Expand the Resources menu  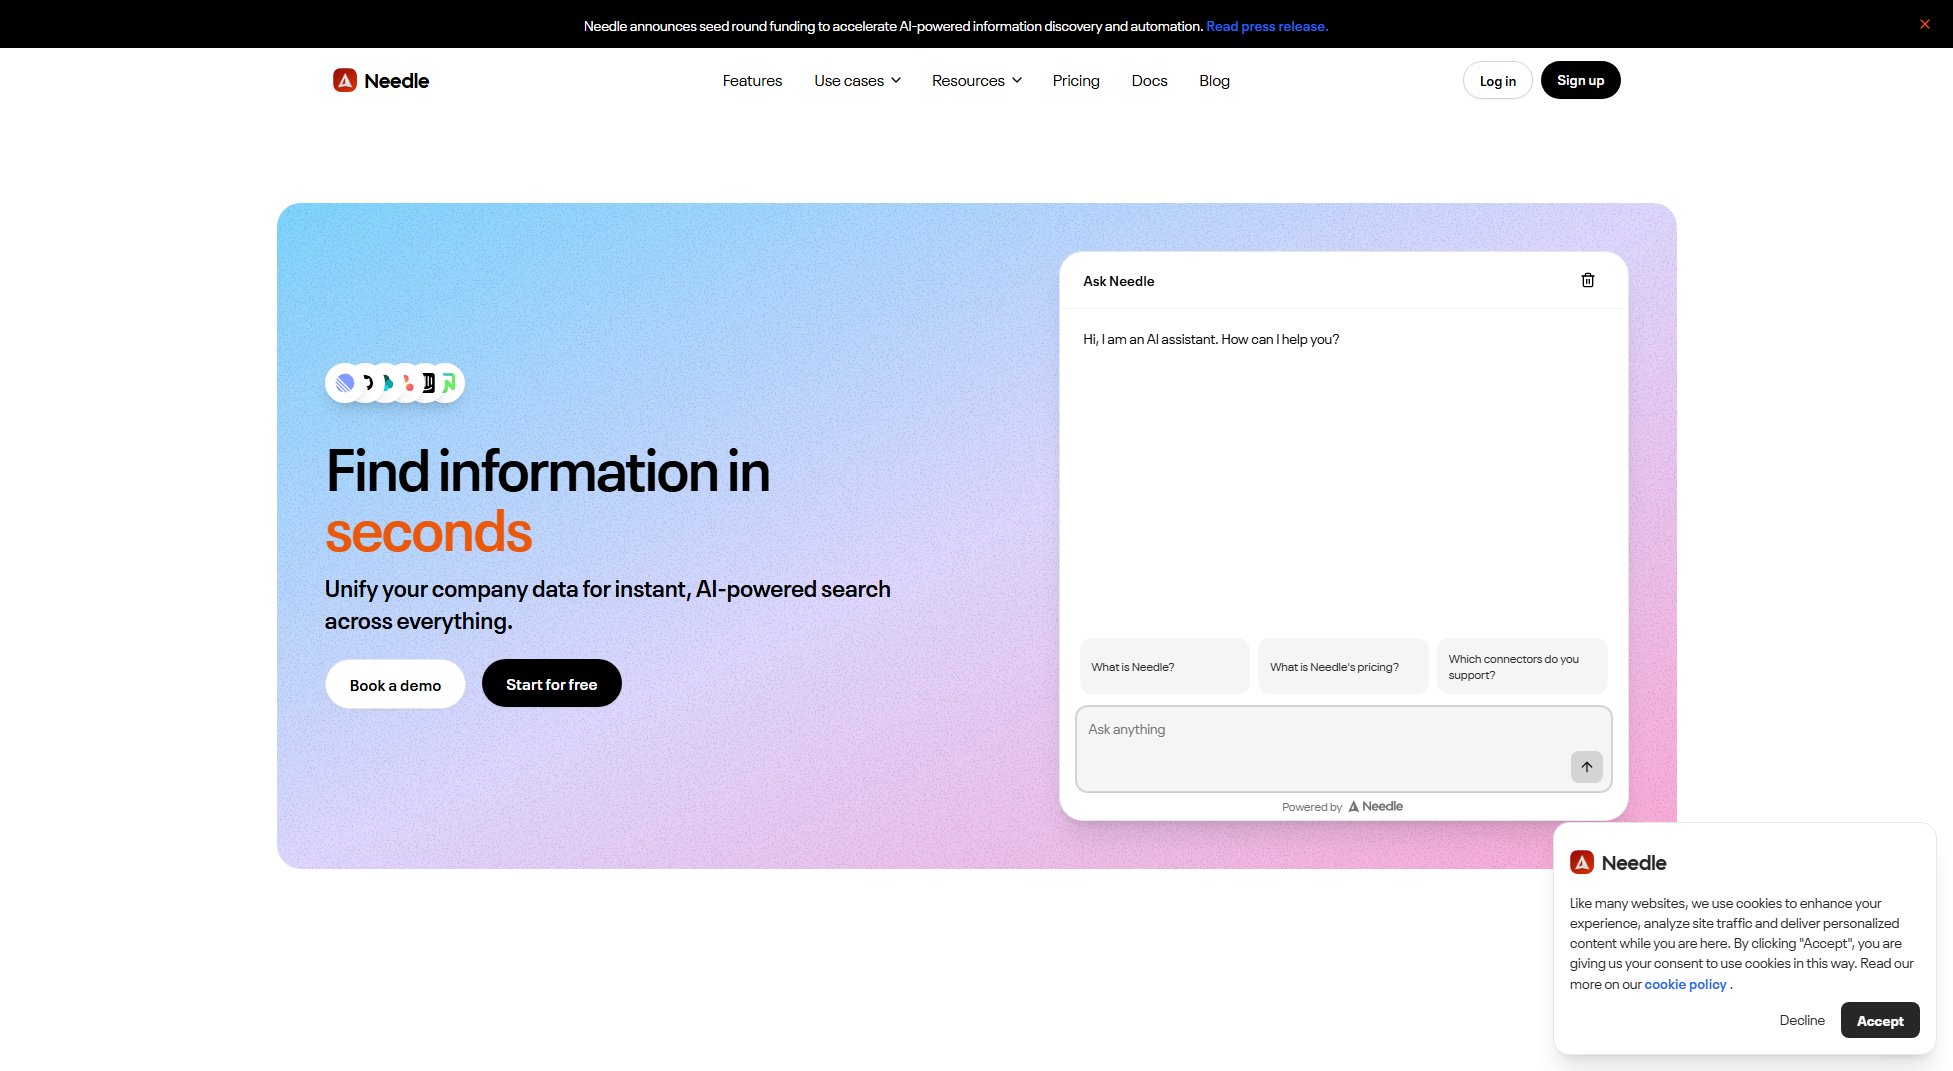tap(977, 81)
